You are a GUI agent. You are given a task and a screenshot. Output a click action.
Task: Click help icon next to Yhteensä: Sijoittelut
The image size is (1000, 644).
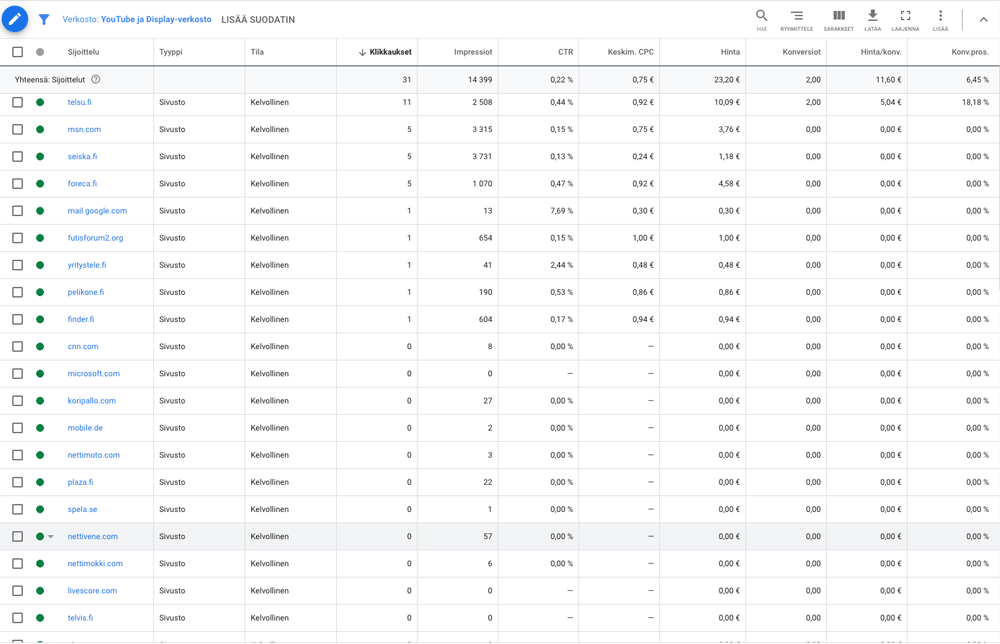point(96,79)
